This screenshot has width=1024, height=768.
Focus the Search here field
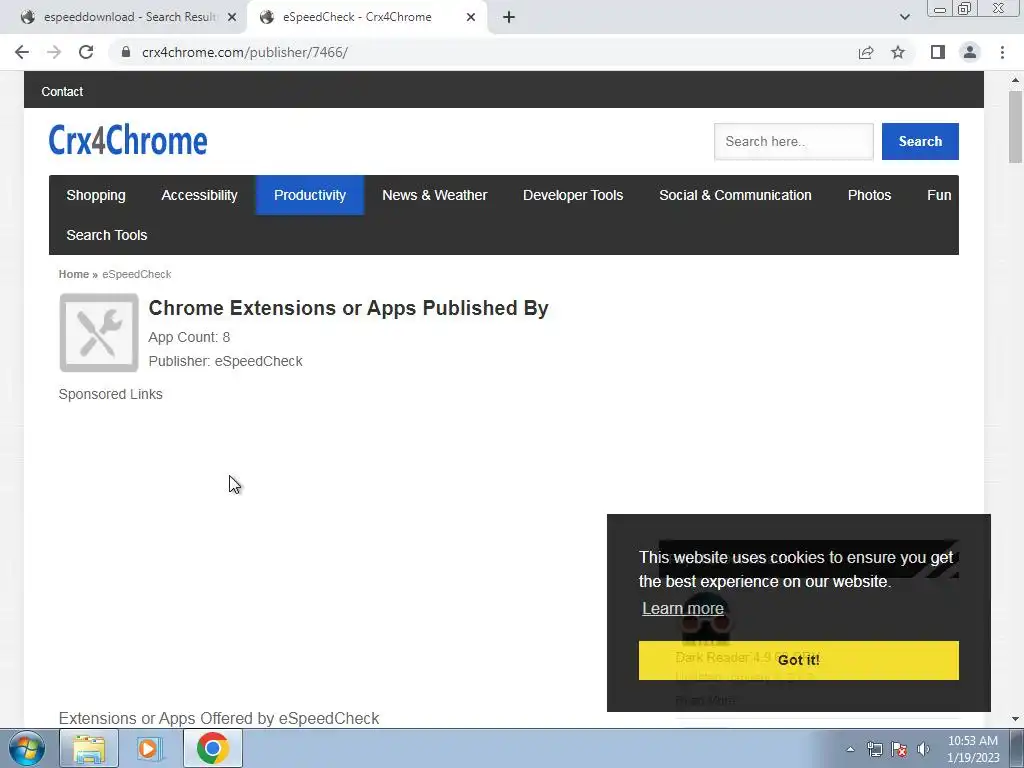click(793, 141)
